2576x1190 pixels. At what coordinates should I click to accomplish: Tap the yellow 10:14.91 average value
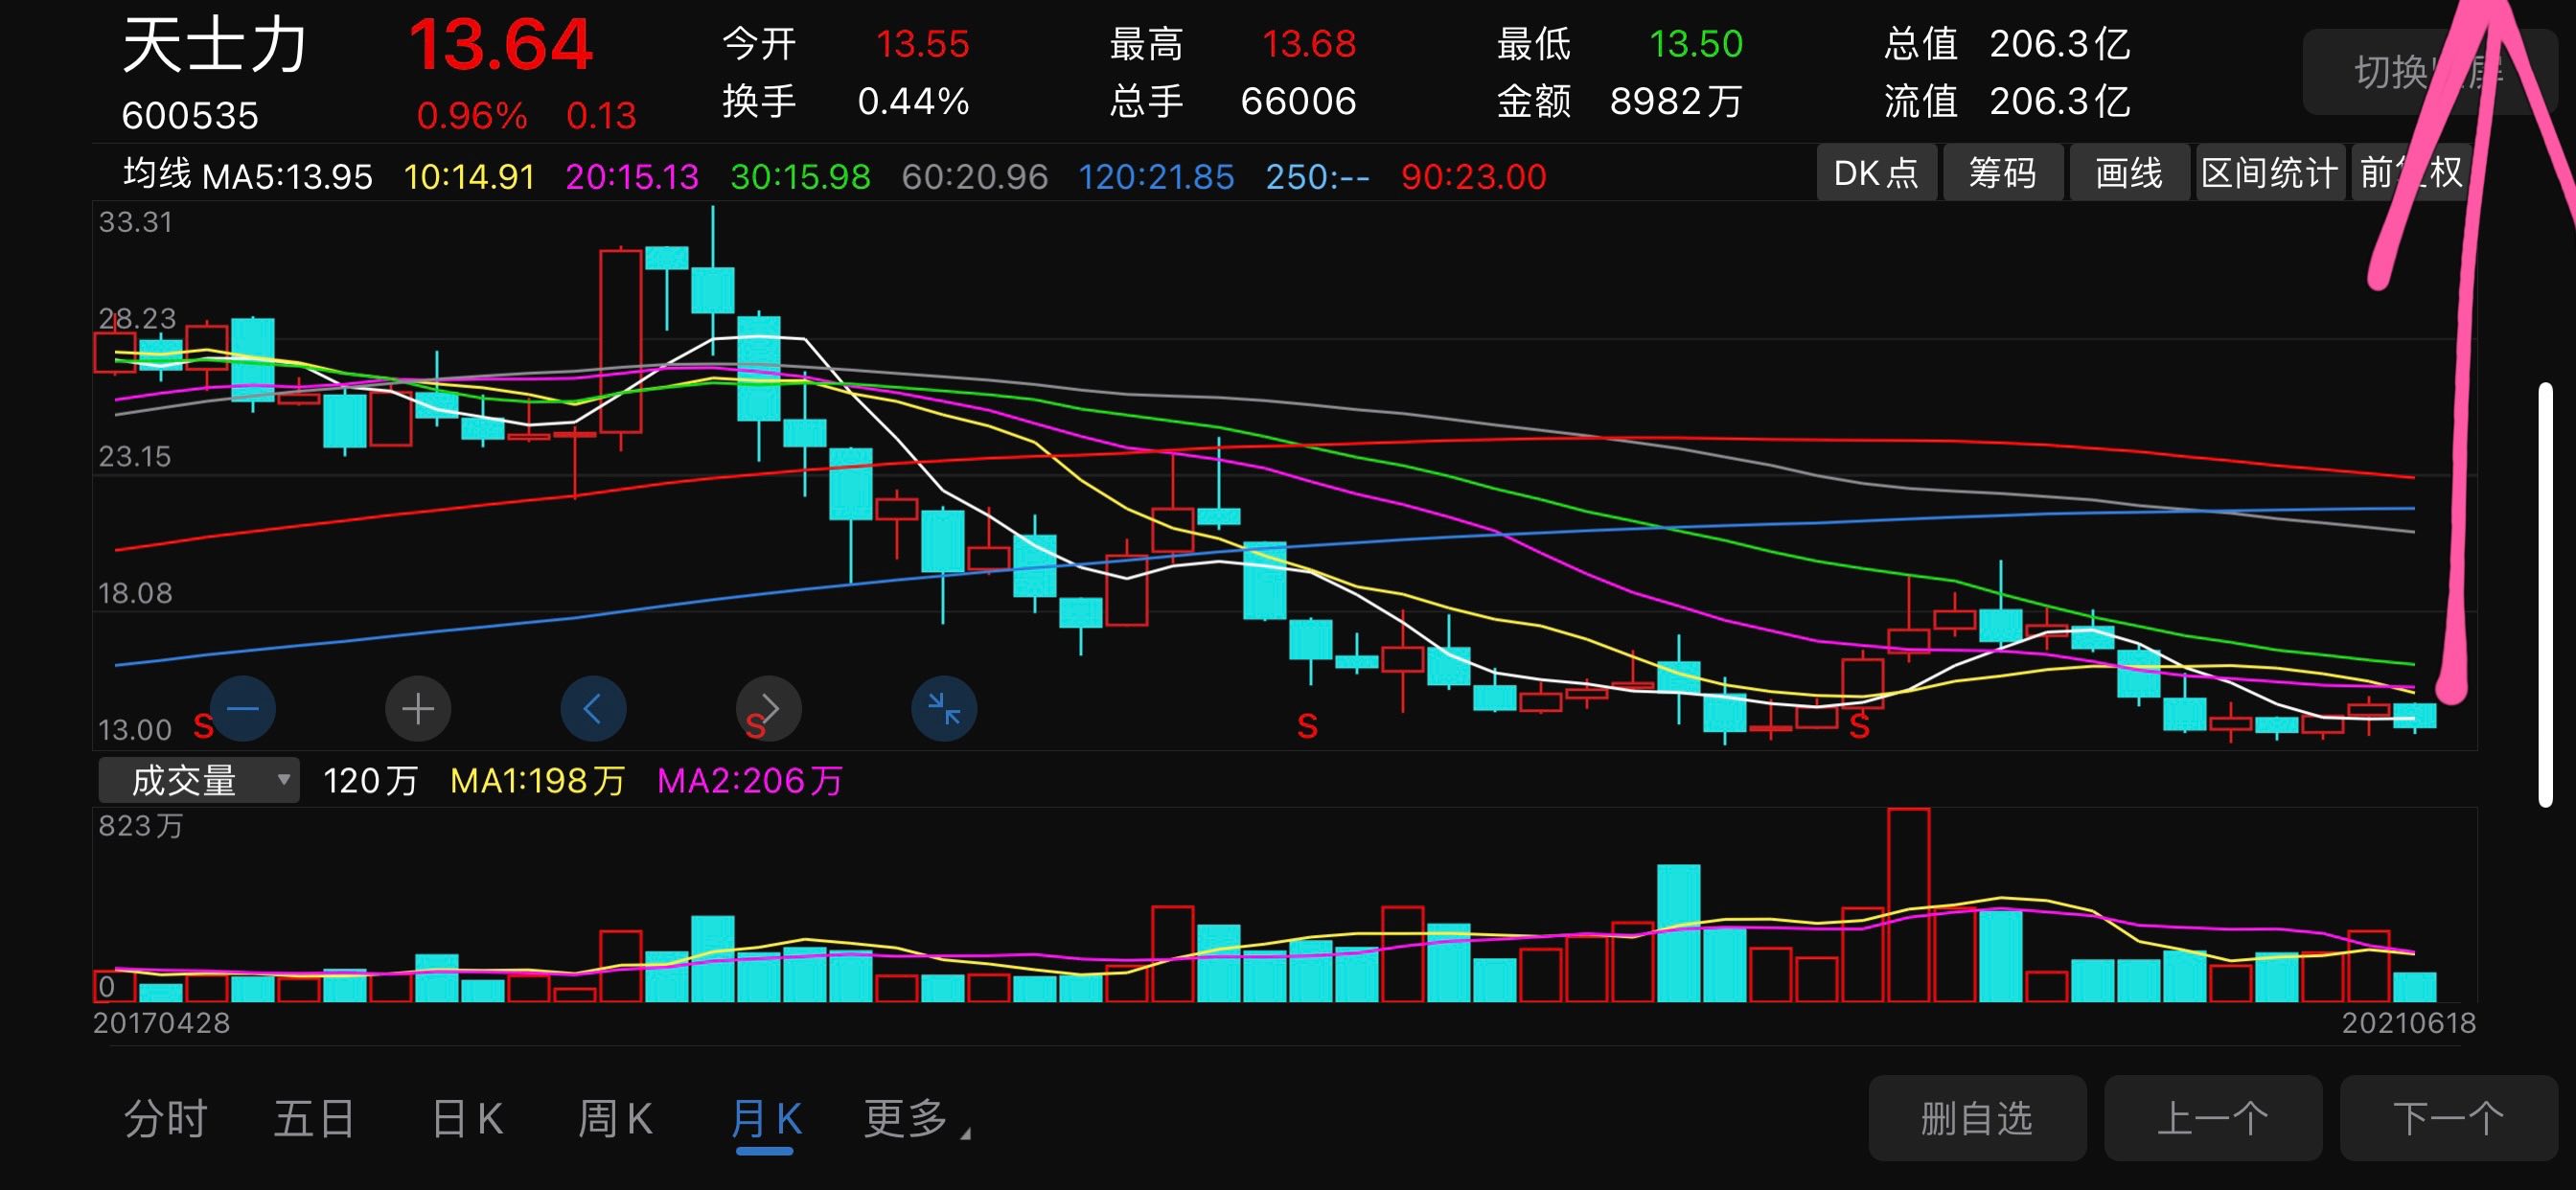coord(469,177)
